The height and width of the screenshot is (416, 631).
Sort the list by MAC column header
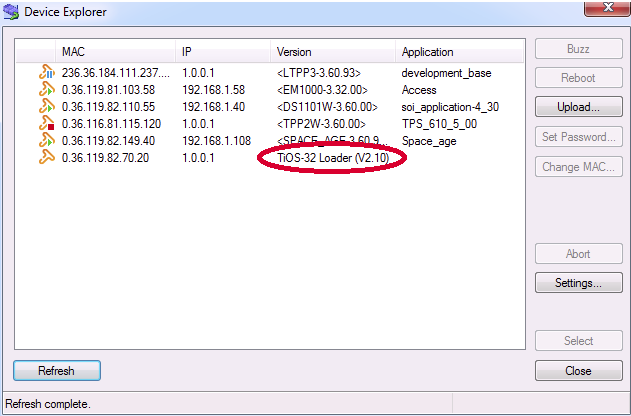pos(74,52)
